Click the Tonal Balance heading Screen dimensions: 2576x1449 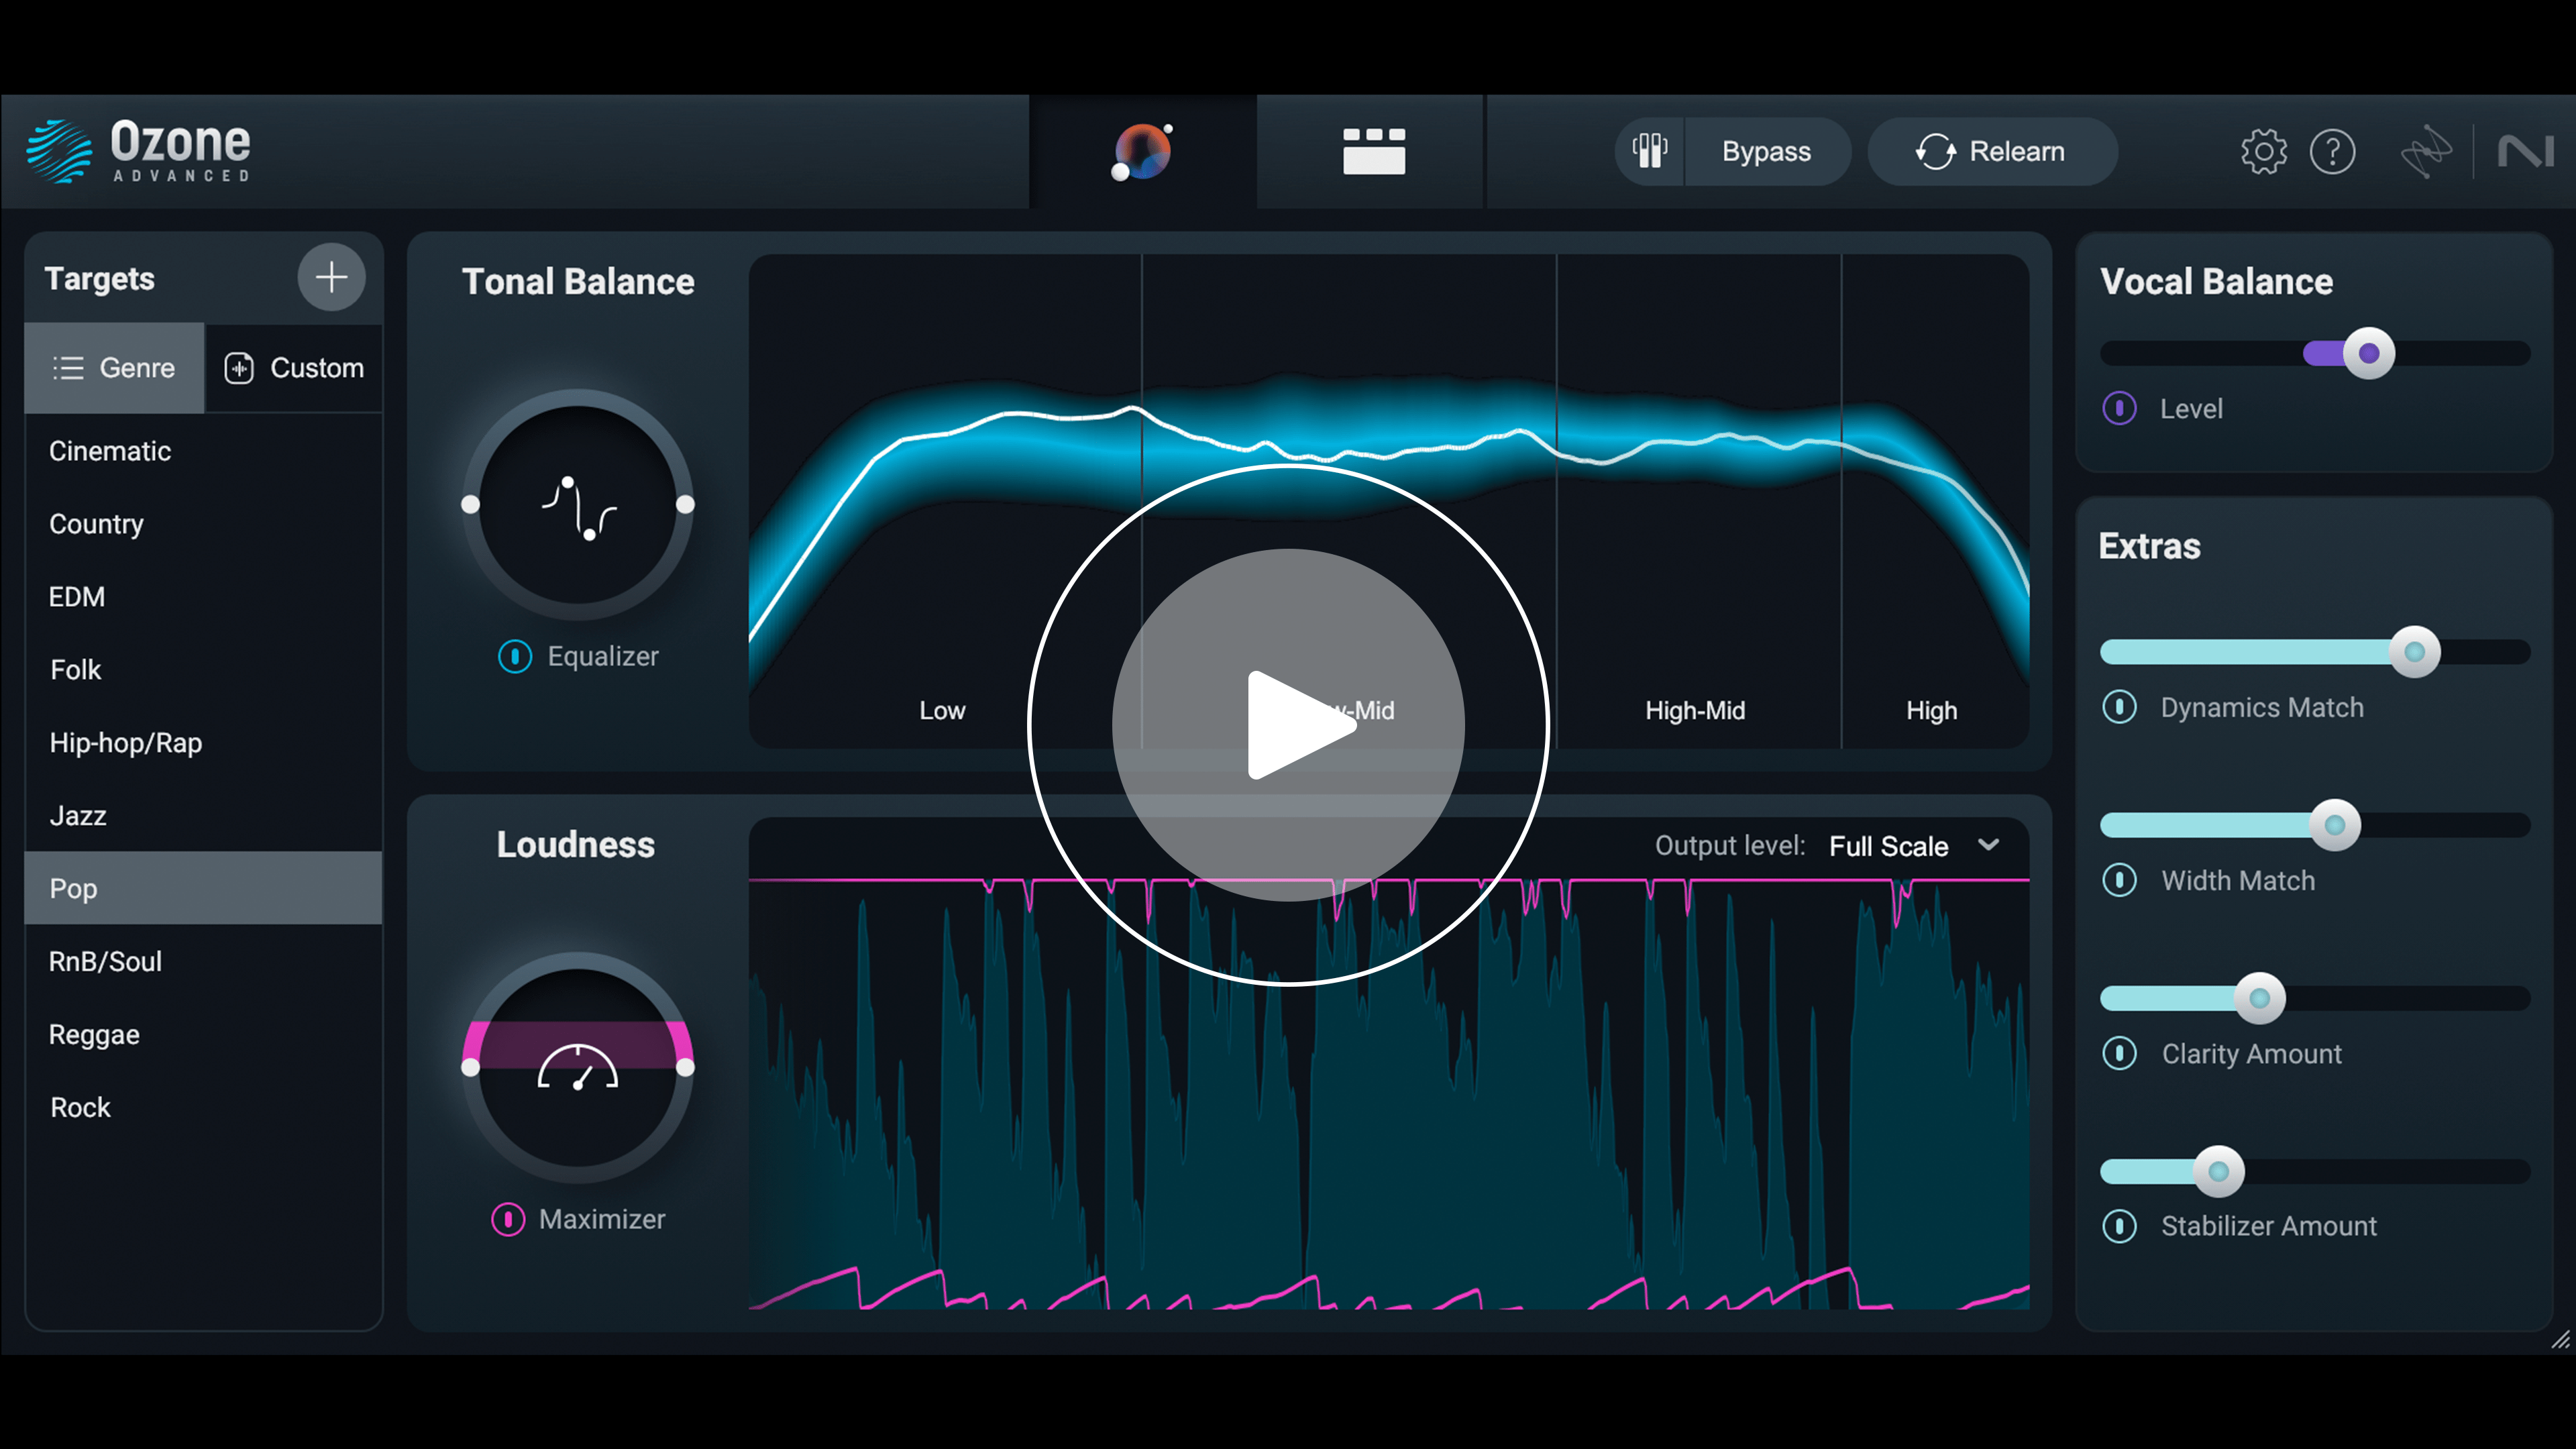point(578,282)
